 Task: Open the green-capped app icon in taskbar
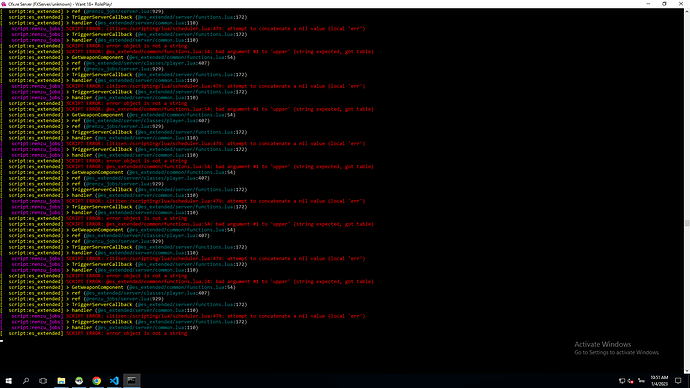[79, 381]
